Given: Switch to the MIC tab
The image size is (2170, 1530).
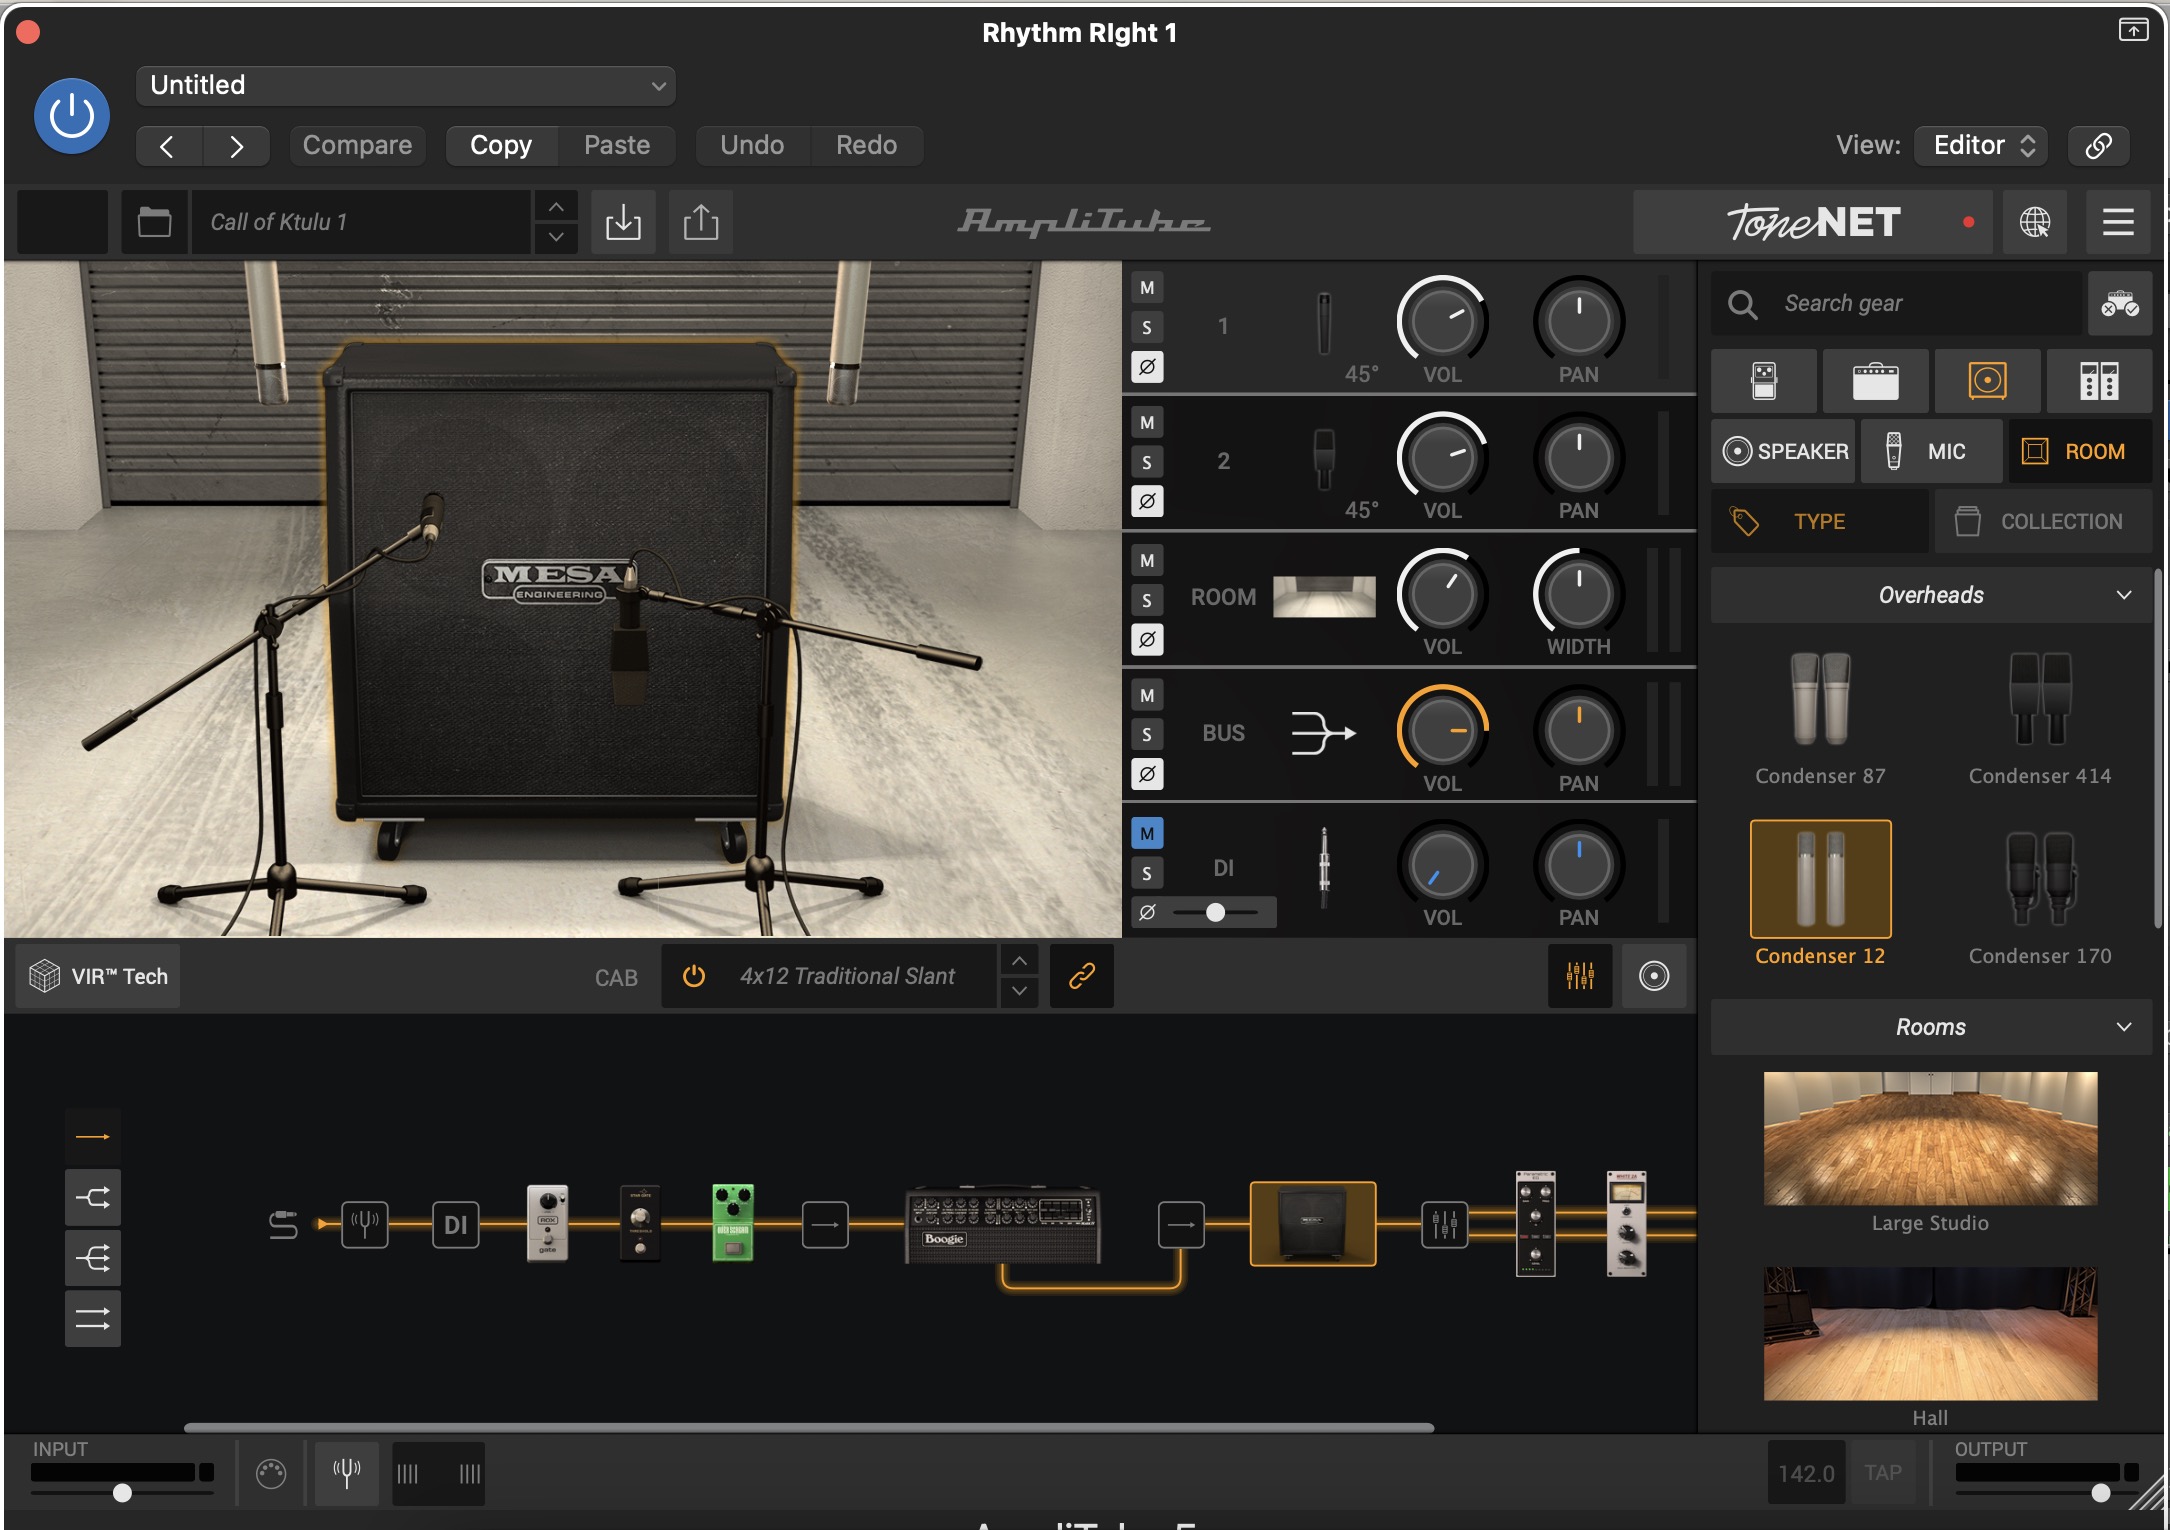Looking at the screenshot, I should coord(1930,452).
